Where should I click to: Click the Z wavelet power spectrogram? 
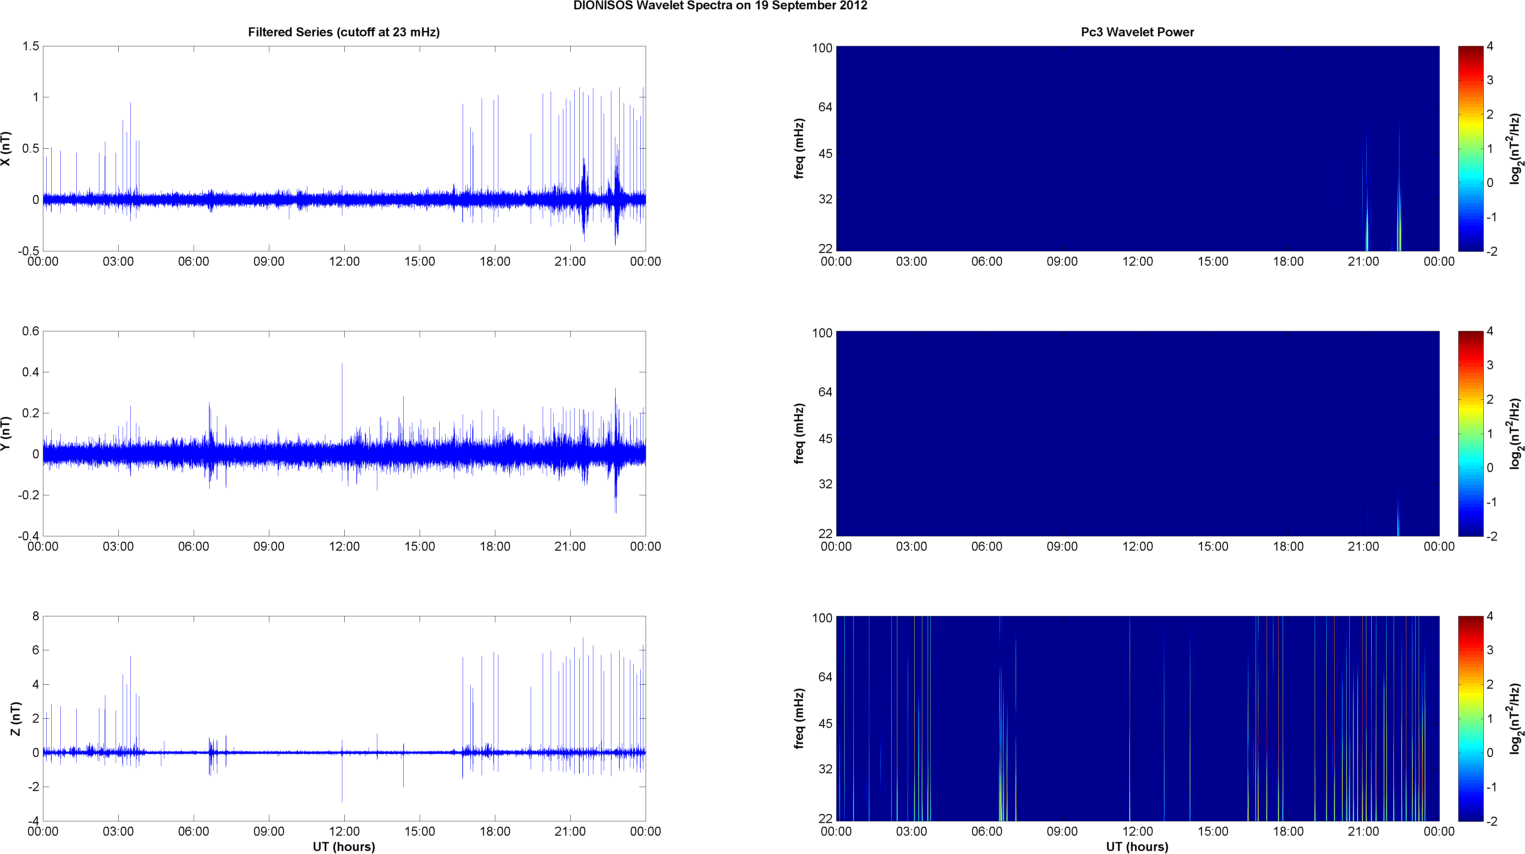[x=1137, y=718]
